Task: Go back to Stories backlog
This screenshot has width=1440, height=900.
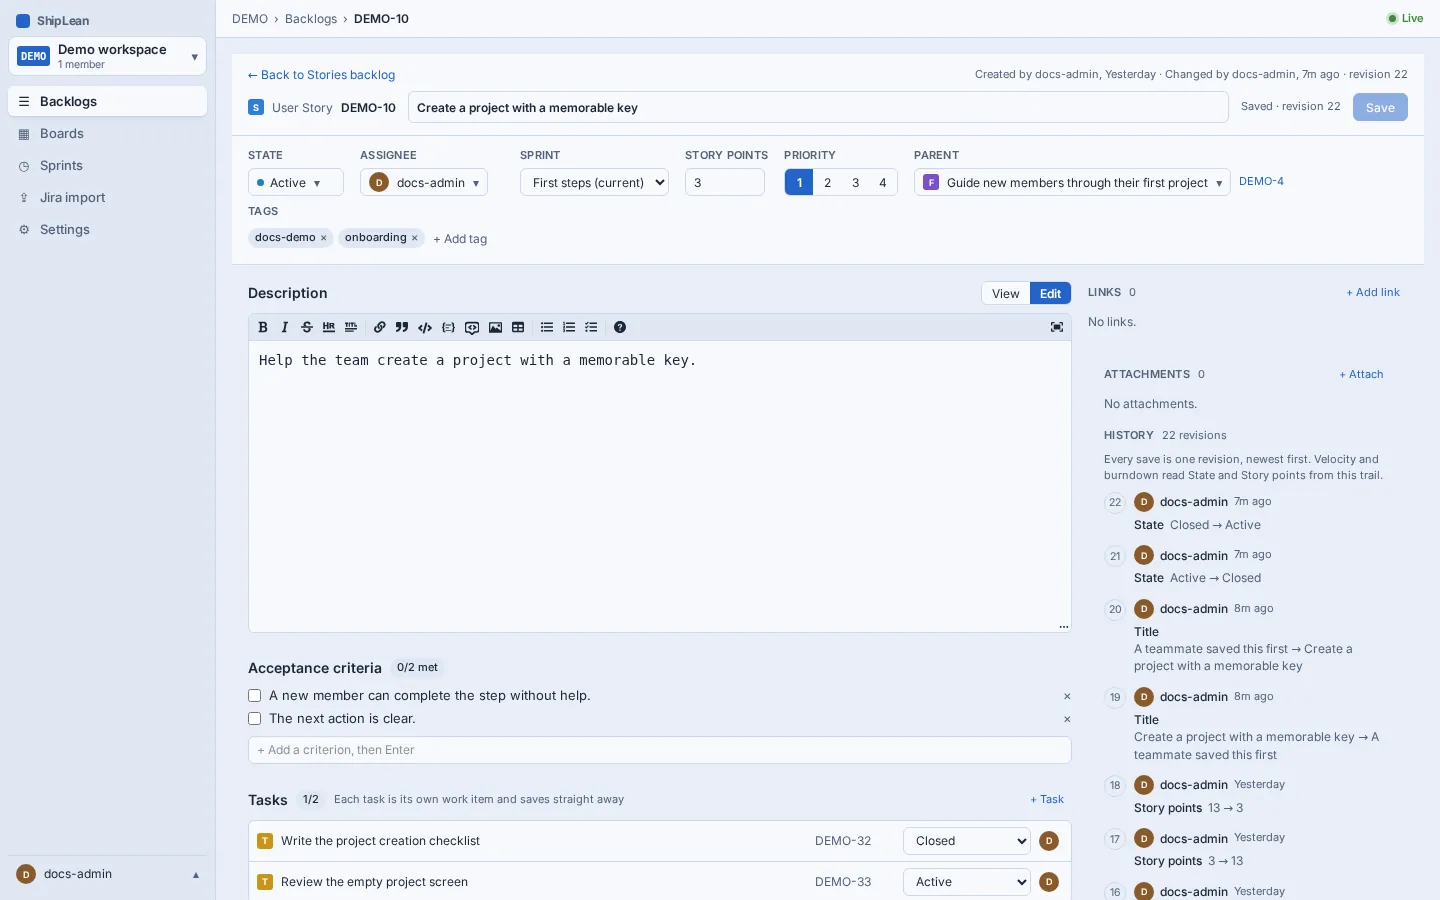Action: [321, 75]
